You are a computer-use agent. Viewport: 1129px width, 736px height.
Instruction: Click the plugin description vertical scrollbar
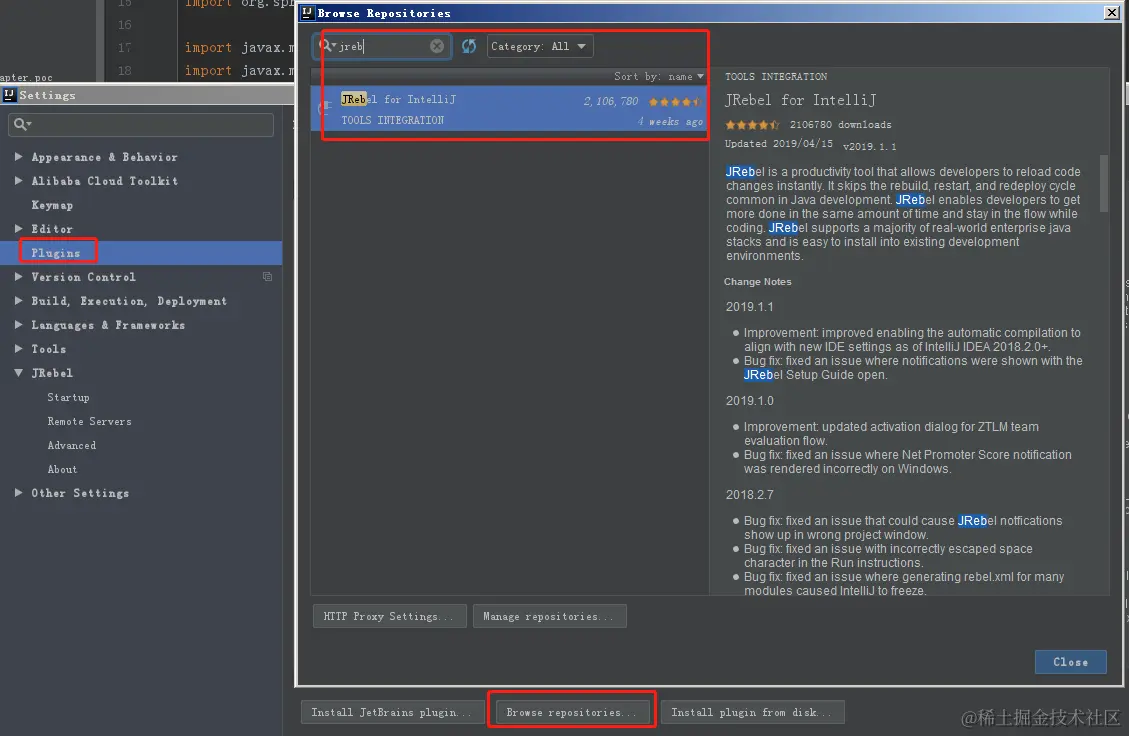[1104, 184]
